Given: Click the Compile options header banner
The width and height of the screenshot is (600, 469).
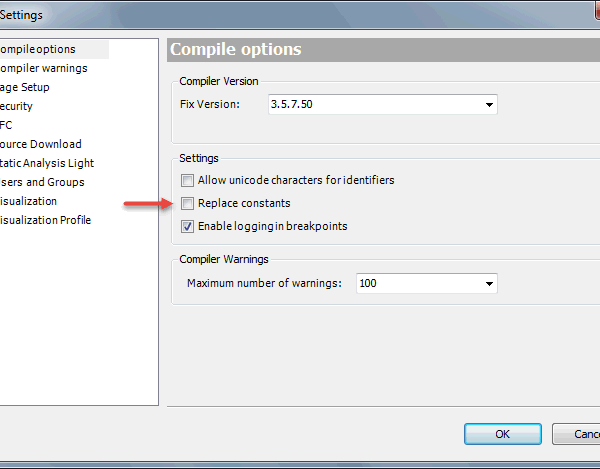Looking at the screenshot, I should pos(383,50).
